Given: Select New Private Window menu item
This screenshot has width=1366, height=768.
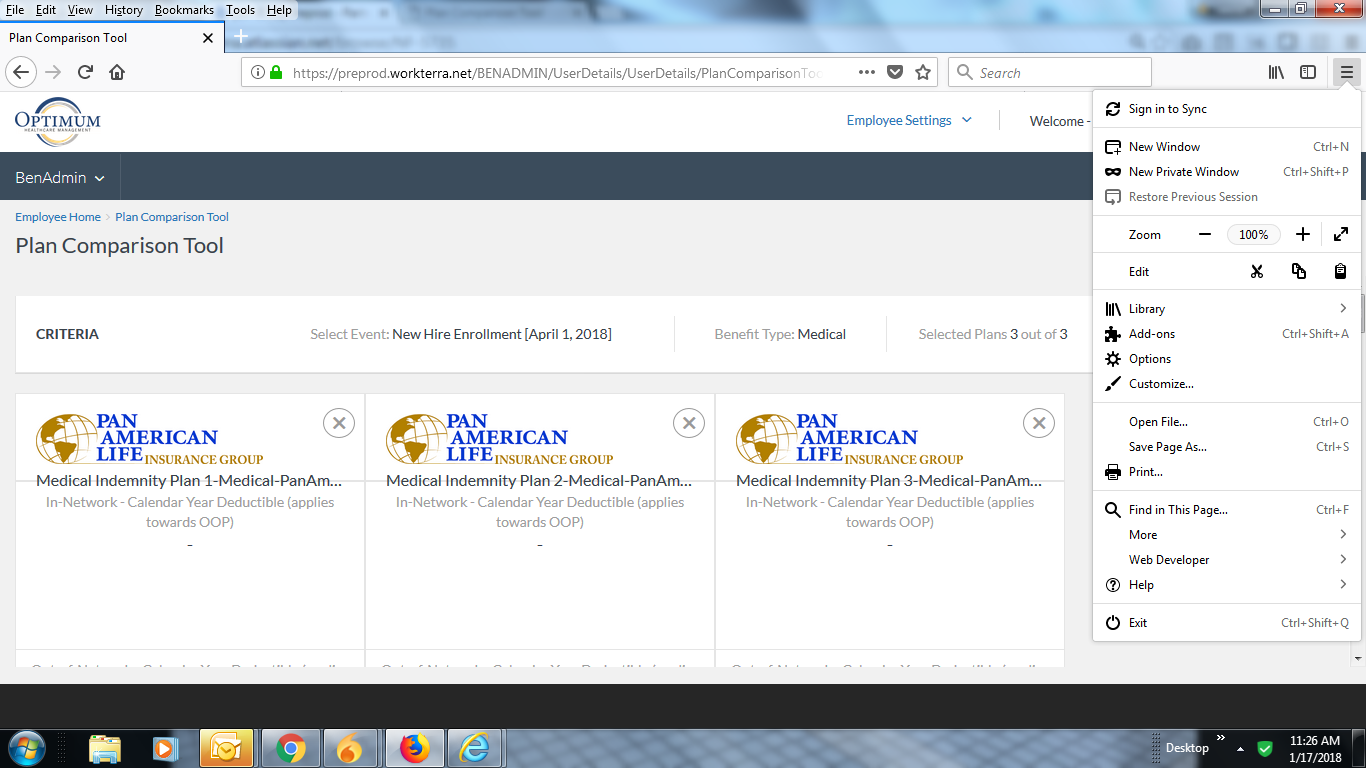Looking at the screenshot, I should pos(1184,172).
